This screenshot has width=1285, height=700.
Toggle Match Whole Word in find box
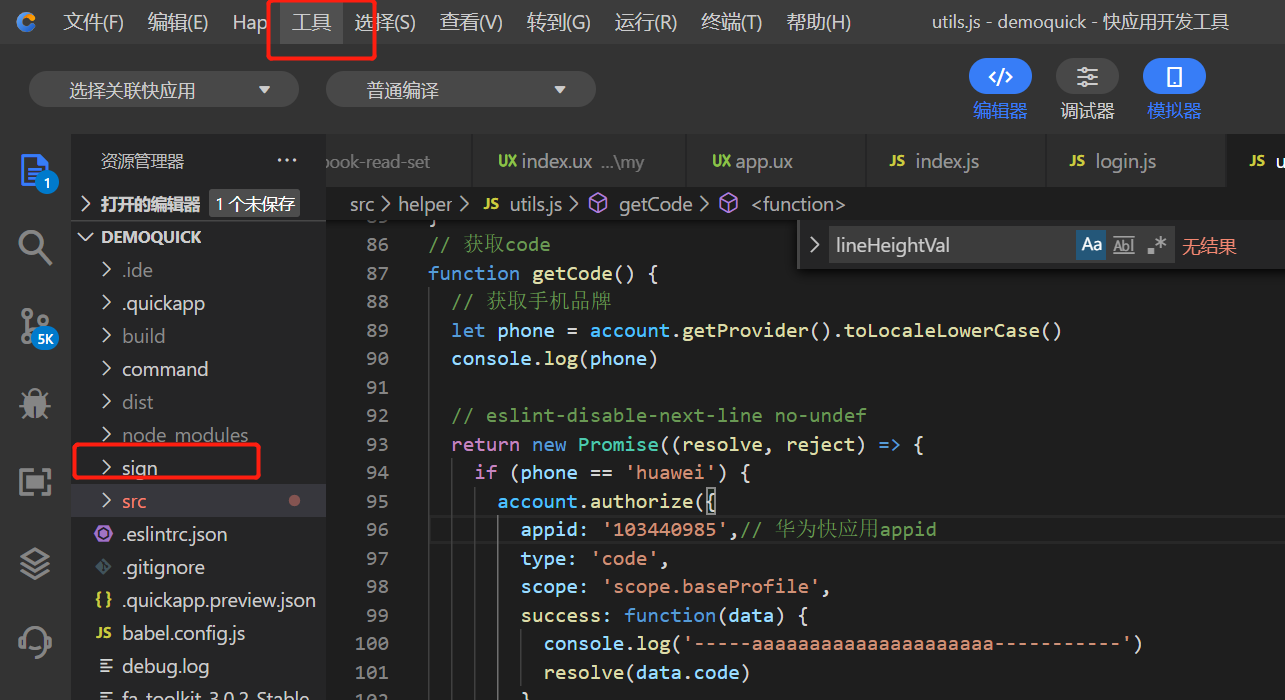click(x=1124, y=245)
